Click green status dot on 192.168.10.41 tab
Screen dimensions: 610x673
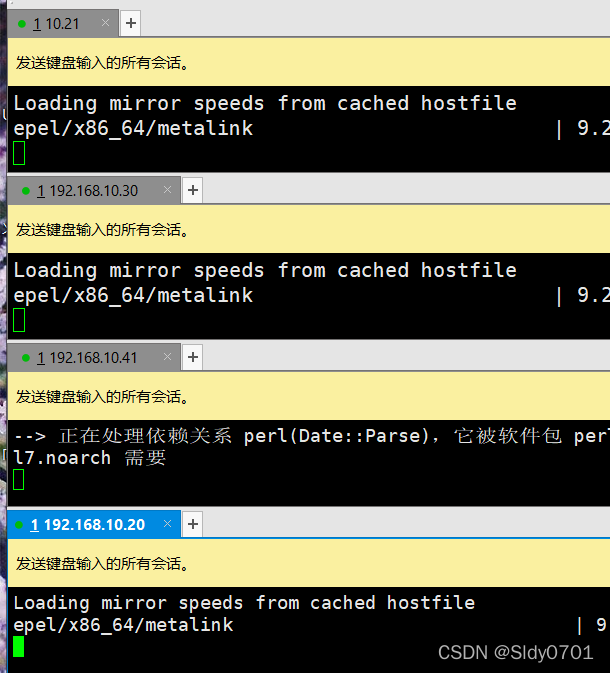tap(26, 358)
